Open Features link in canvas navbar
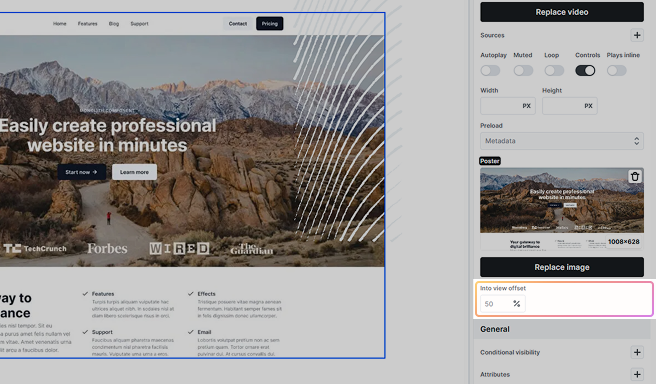 point(87,24)
